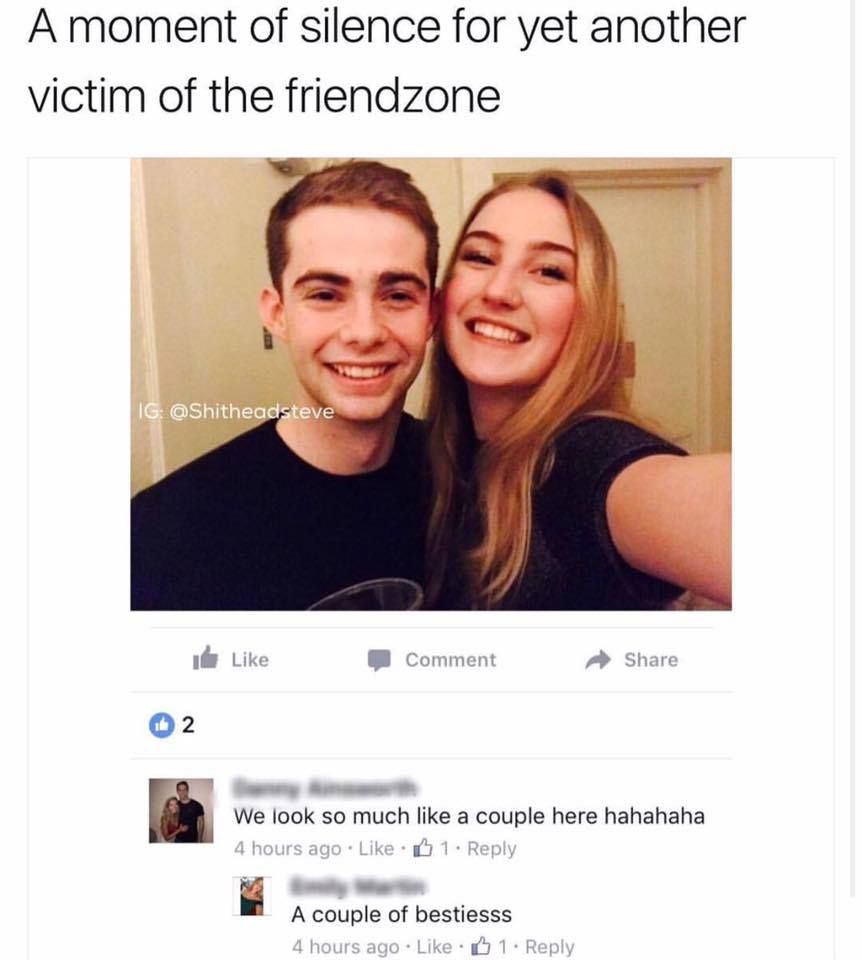Open first commenter's profile picture
The height and width of the screenshot is (960, 862).
(181, 811)
